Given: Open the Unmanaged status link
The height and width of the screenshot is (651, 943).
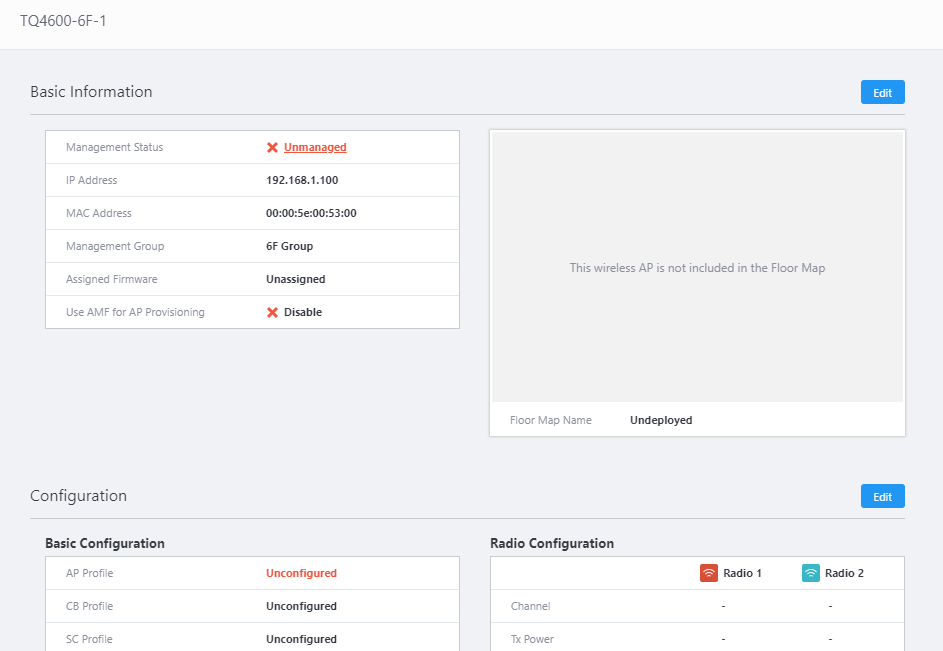Looking at the screenshot, I should coord(315,147).
